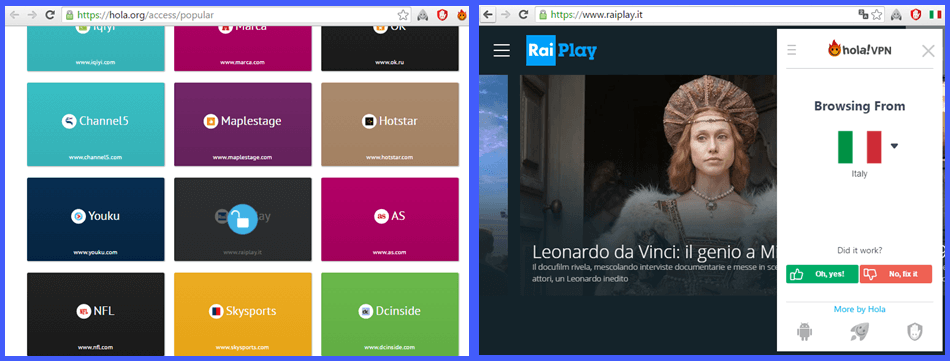The width and height of the screenshot is (950, 361).
Task: Open the AS site tile
Action: 390,219
